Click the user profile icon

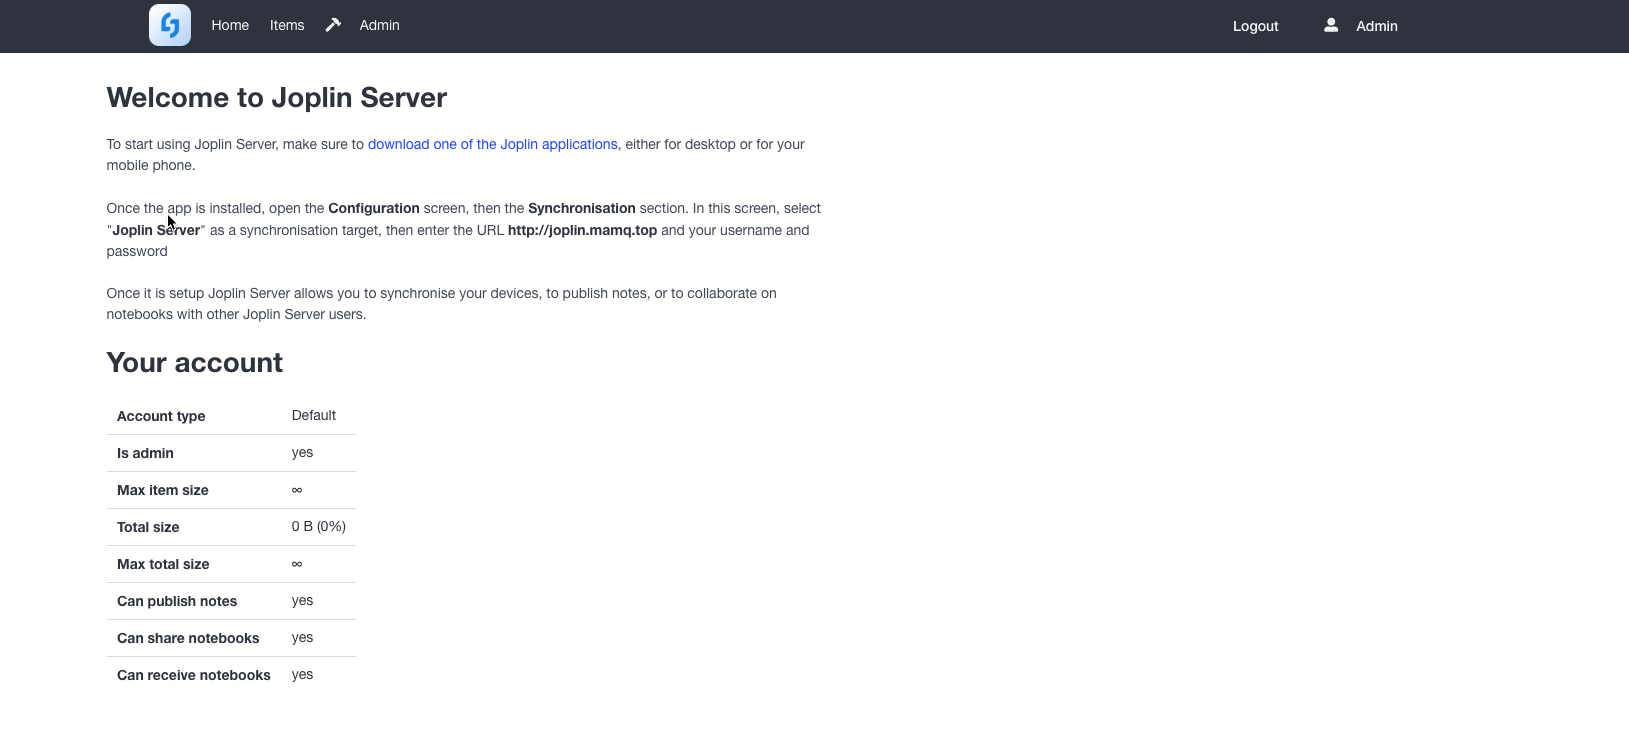click(x=1331, y=25)
